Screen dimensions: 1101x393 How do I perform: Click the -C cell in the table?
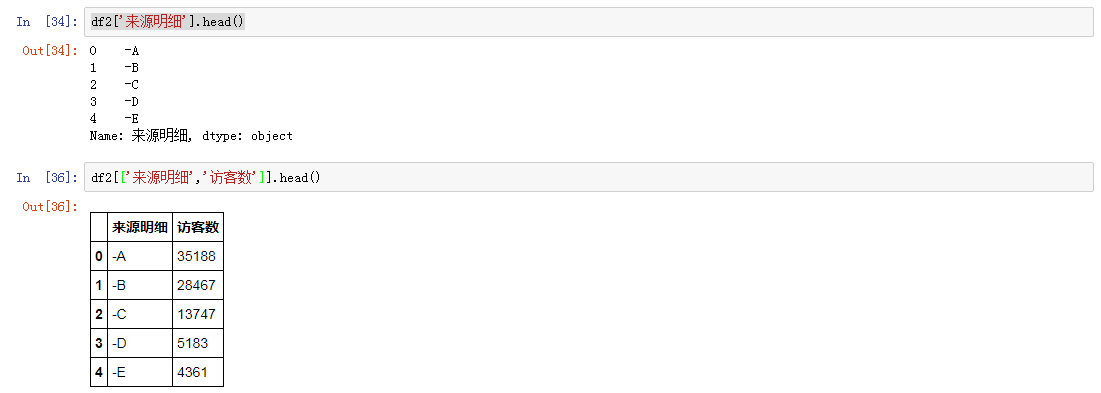pos(140,314)
